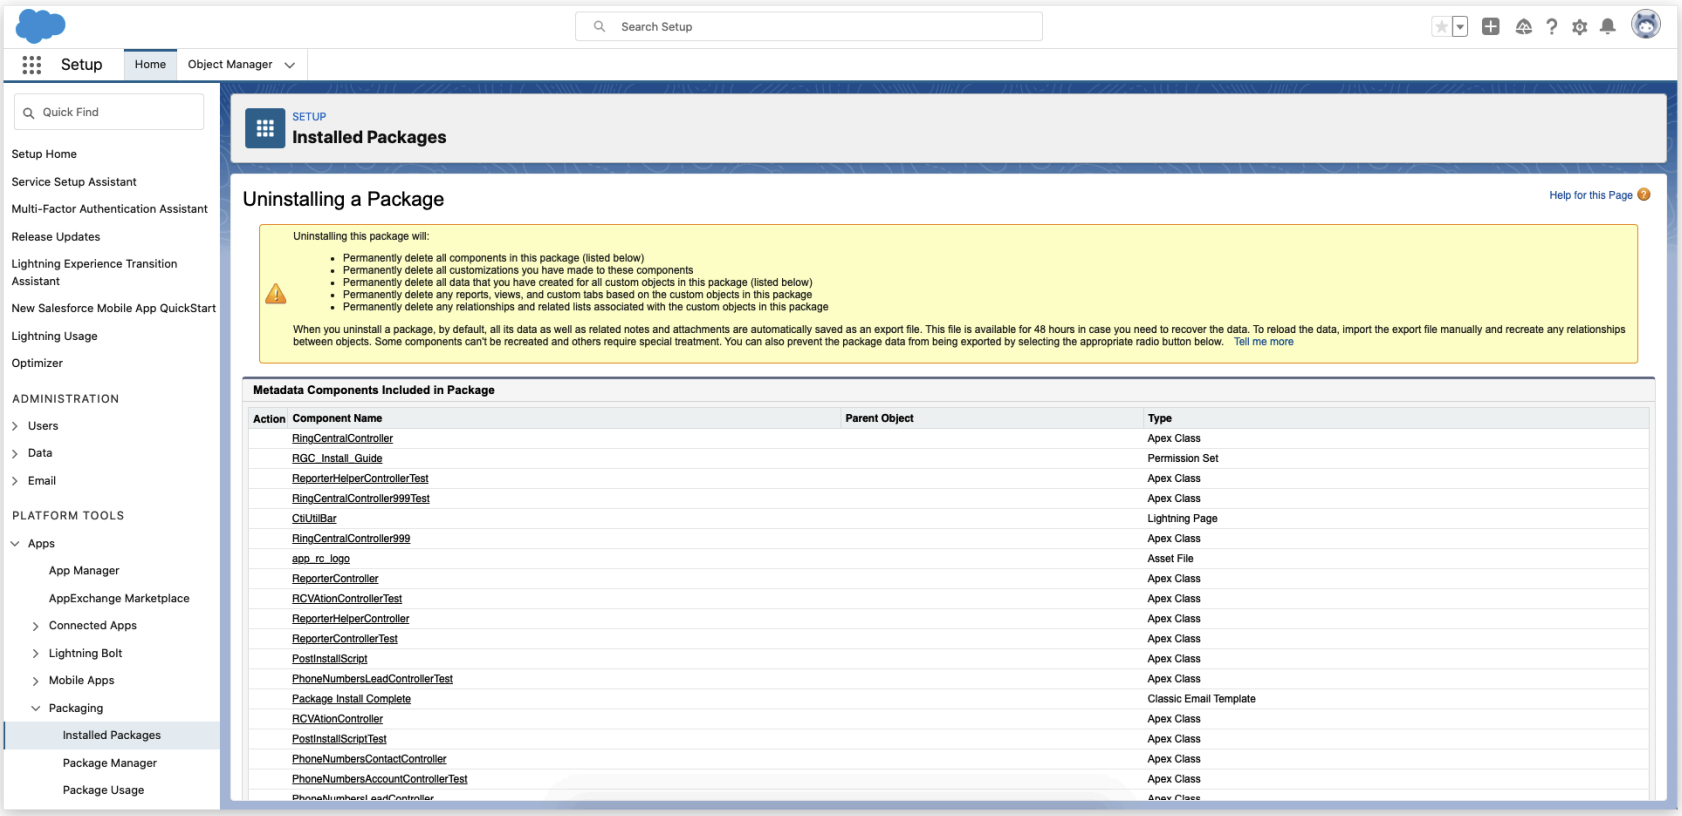Expand the Email section
This screenshot has width=1682, height=816.
(15, 481)
